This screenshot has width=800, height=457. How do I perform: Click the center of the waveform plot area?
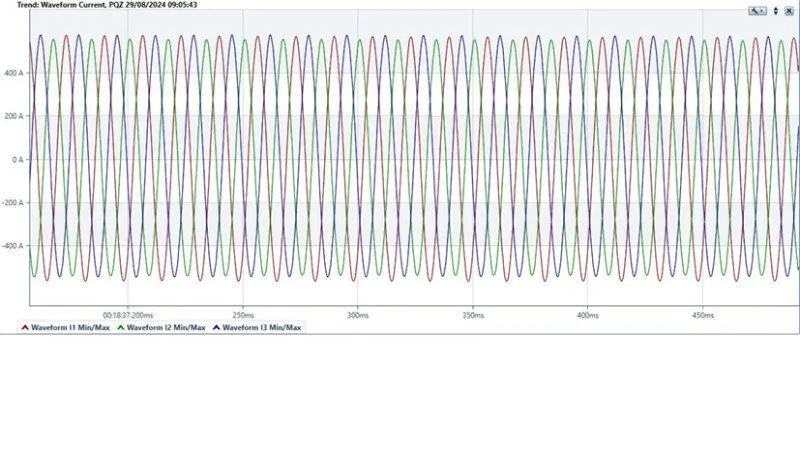(x=414, y=158)
